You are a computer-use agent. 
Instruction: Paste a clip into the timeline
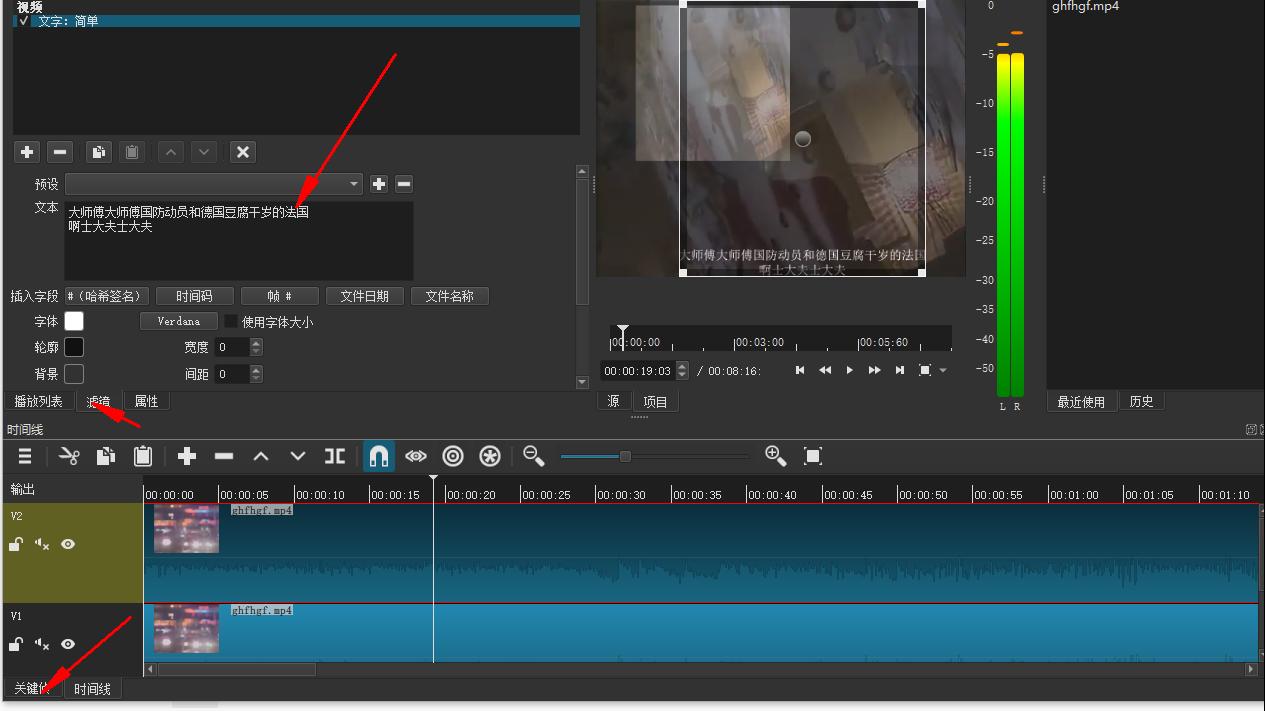pyautogui.click(x=142, y=456)
